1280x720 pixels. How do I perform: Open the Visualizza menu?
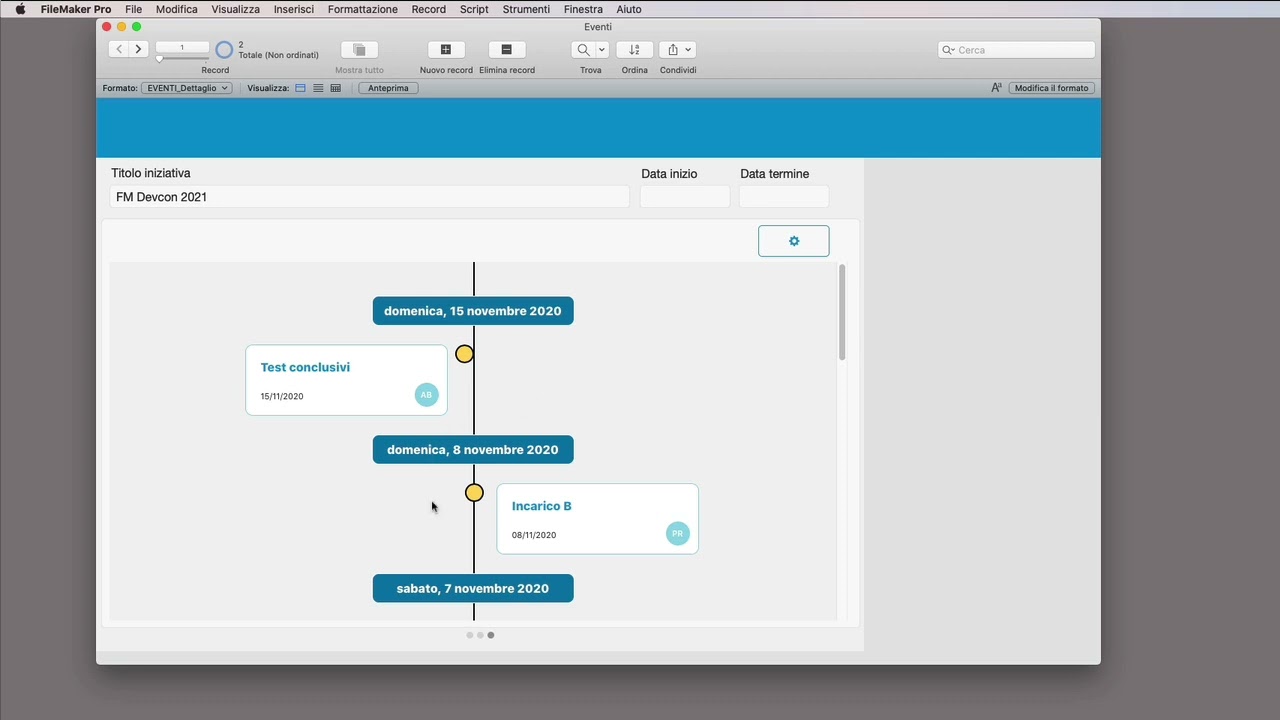(x=235, y=9)
